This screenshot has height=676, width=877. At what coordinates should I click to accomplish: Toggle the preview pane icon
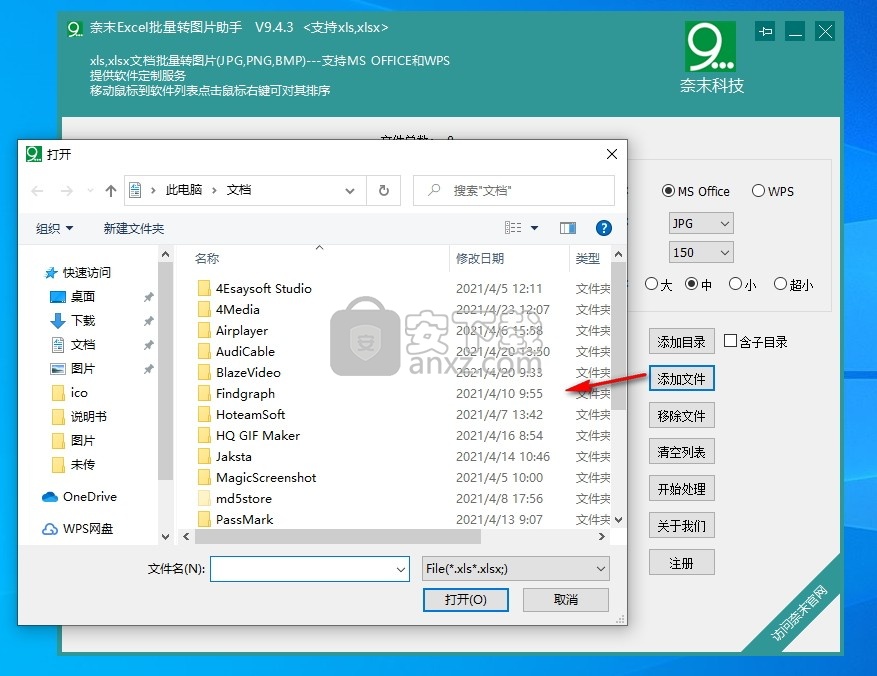point(568,228)
